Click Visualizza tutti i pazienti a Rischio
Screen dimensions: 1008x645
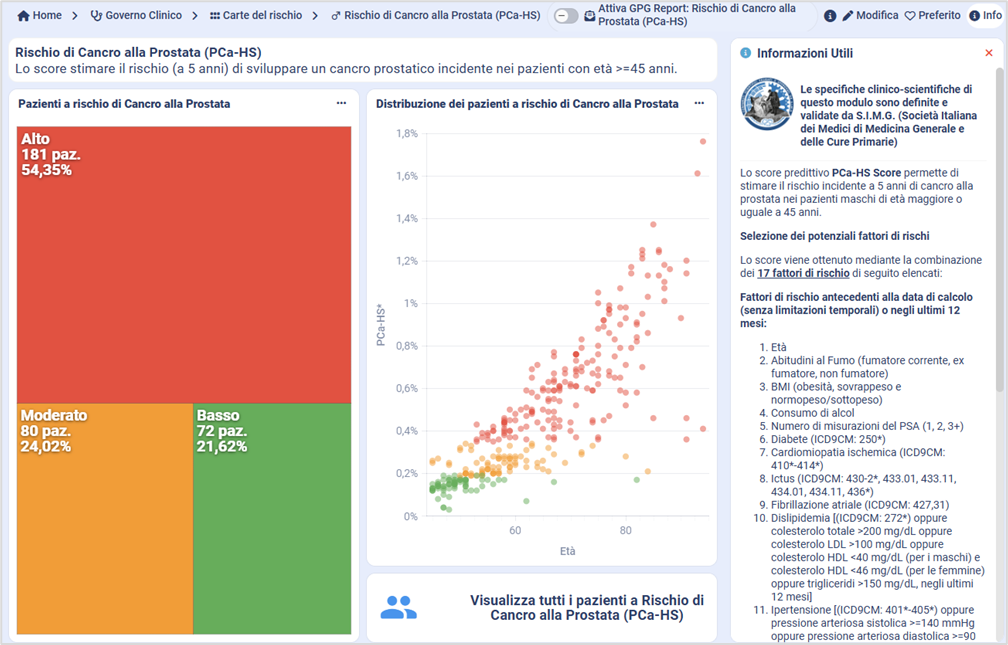586,607
